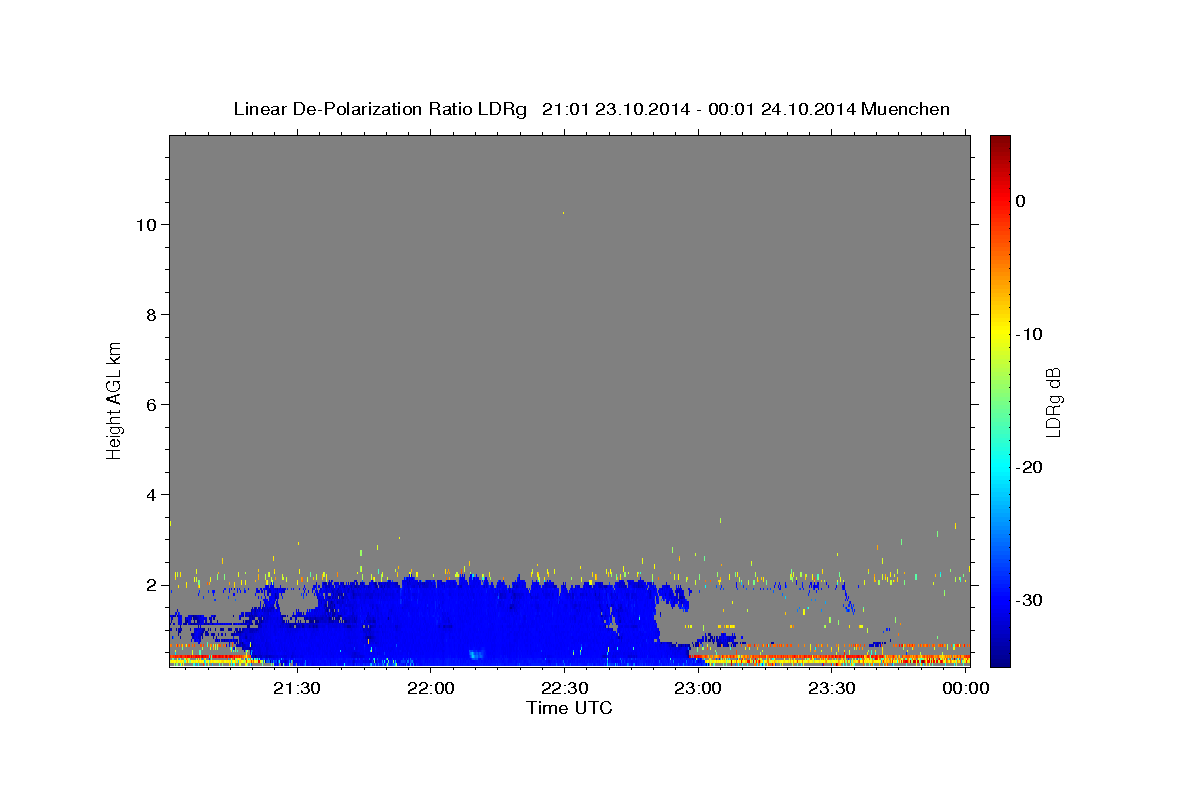Click the '10' height tick label
The image size is (1200, 800).
coord(147,225)
